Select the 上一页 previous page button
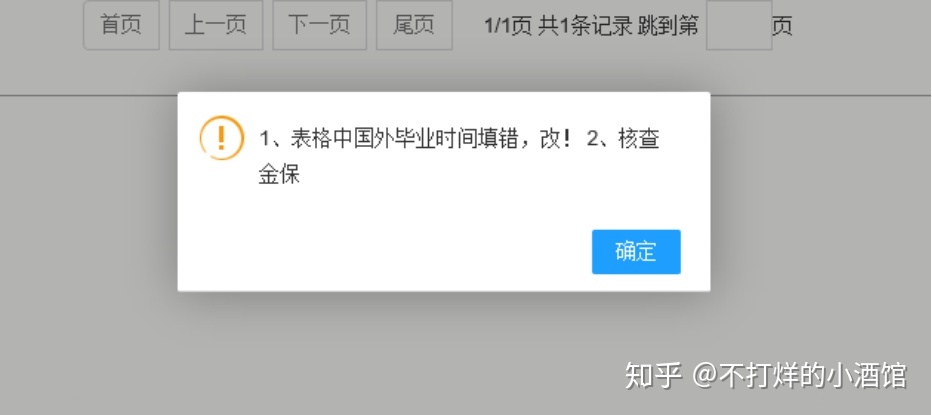This screenshot has height=415, width=932. [216, 26]
